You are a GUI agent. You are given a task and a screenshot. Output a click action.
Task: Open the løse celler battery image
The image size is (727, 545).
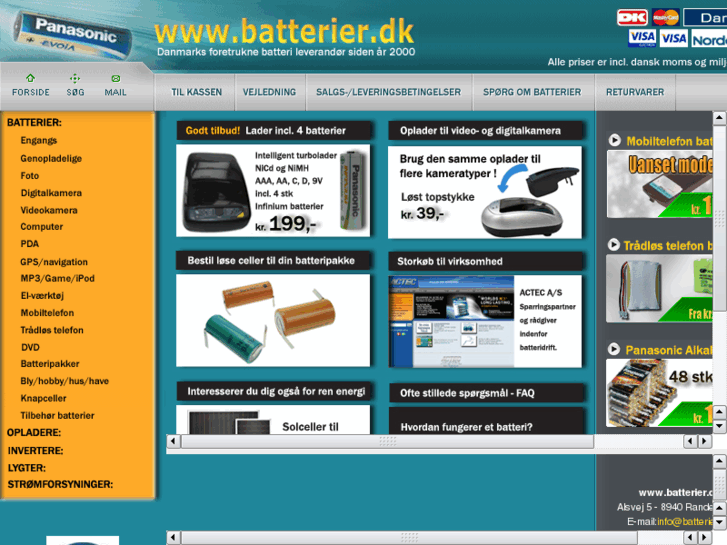pyautogui.click(x=273, y=320)
